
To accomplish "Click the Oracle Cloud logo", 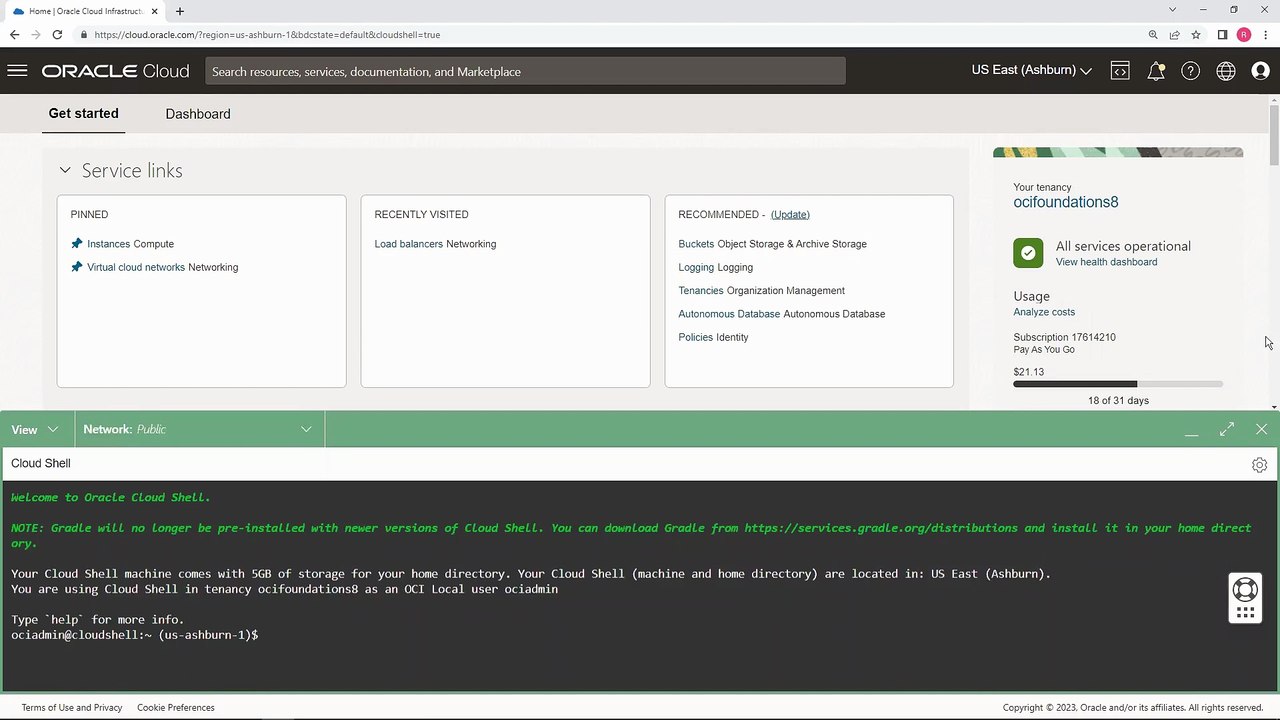I will click(x=115, y=71).
